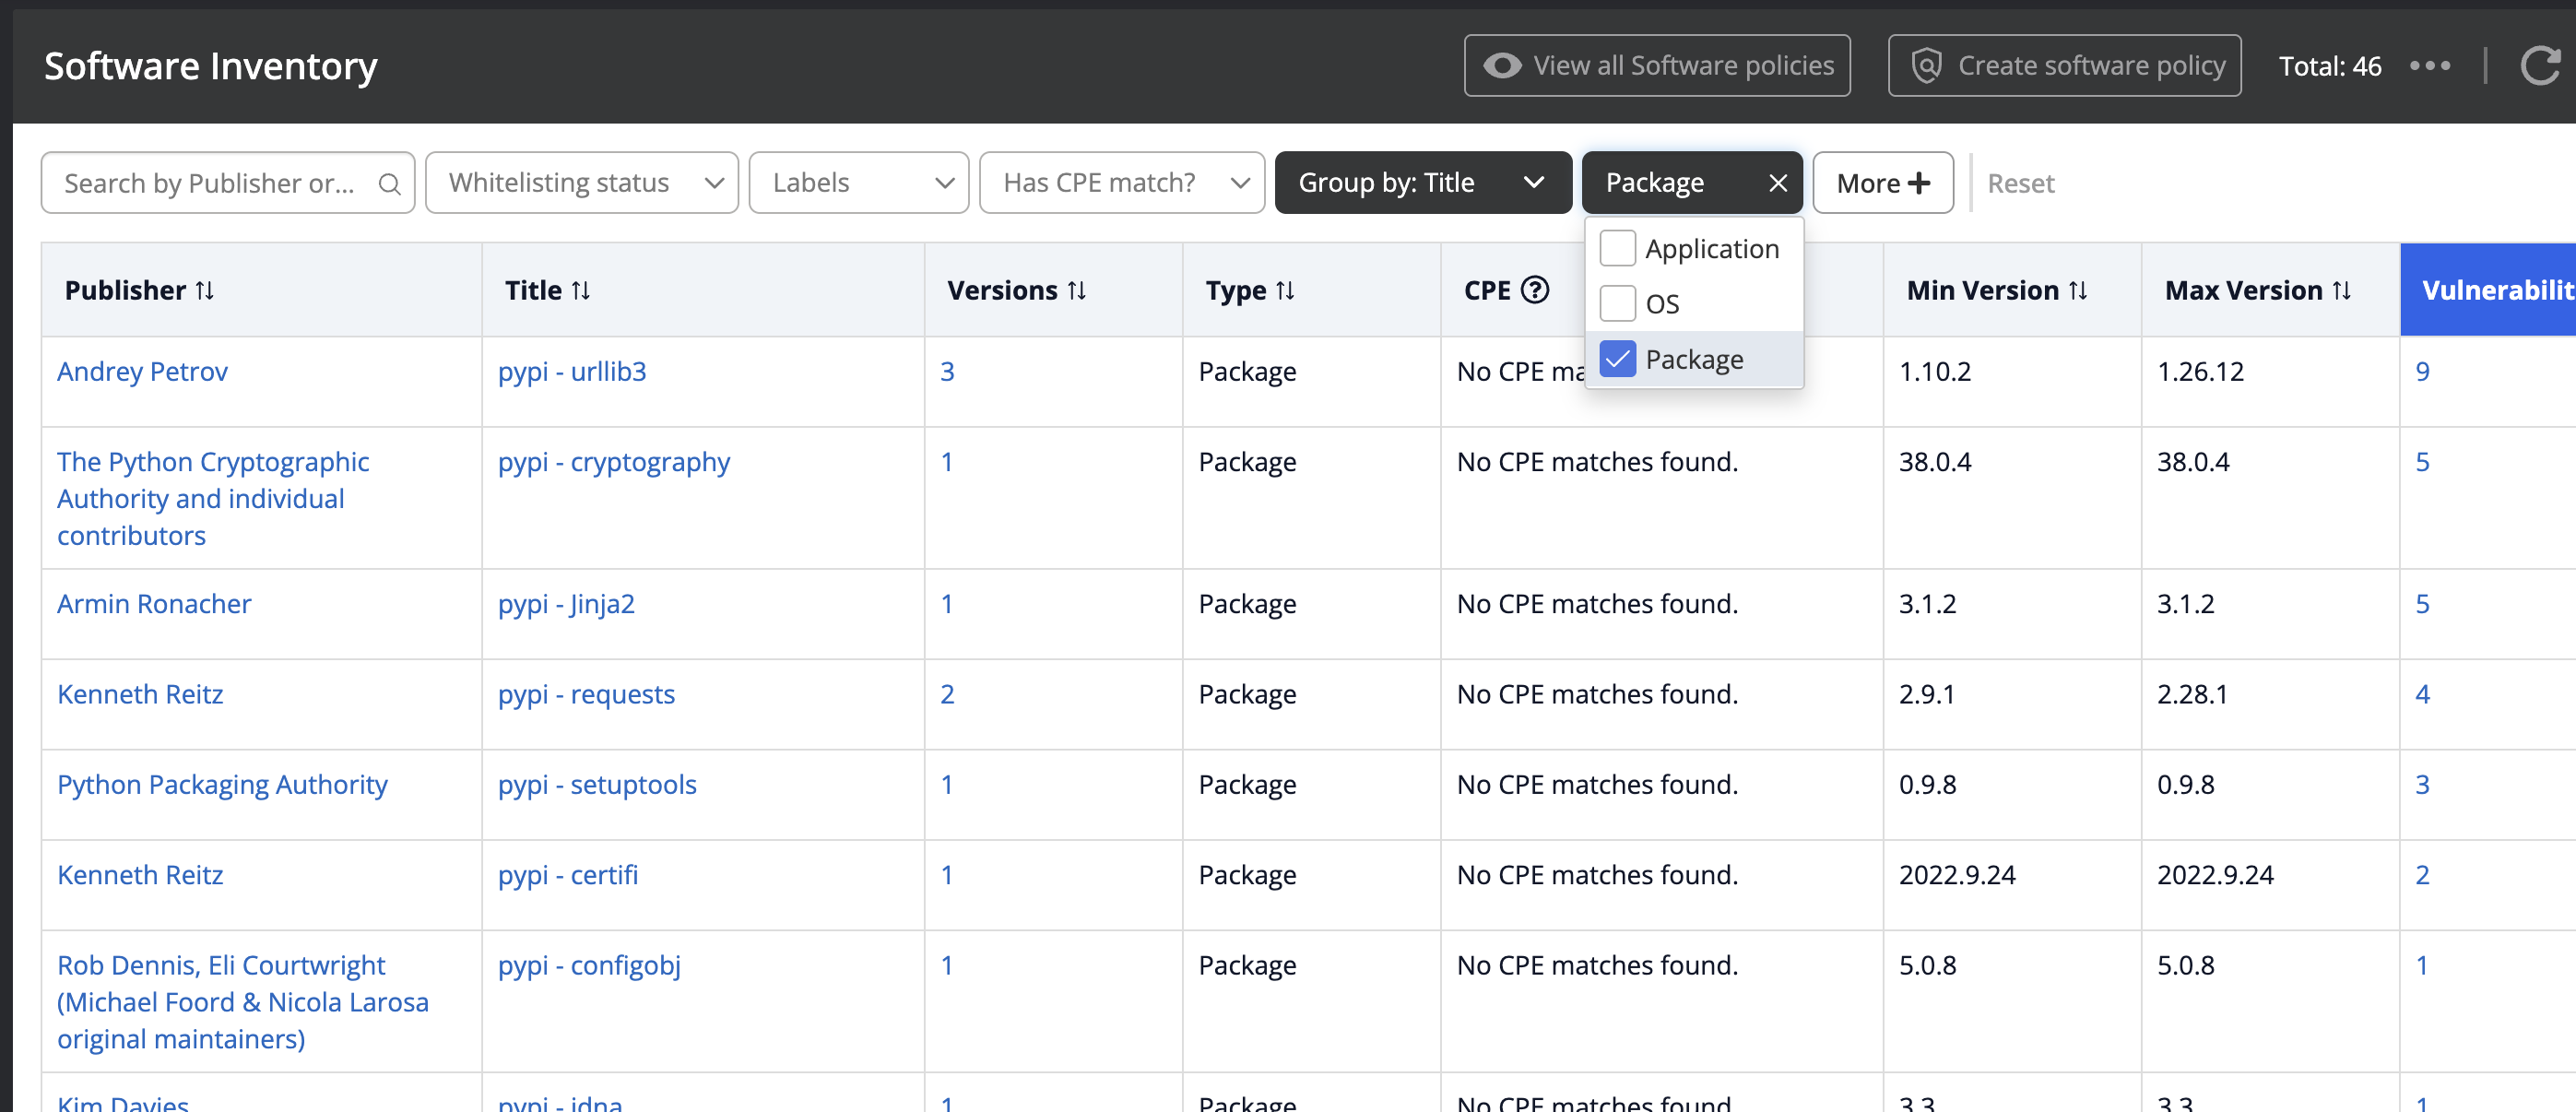Open the three-dots more options menu
Screen dimensions: 2576x1112
coord(2430,66)
